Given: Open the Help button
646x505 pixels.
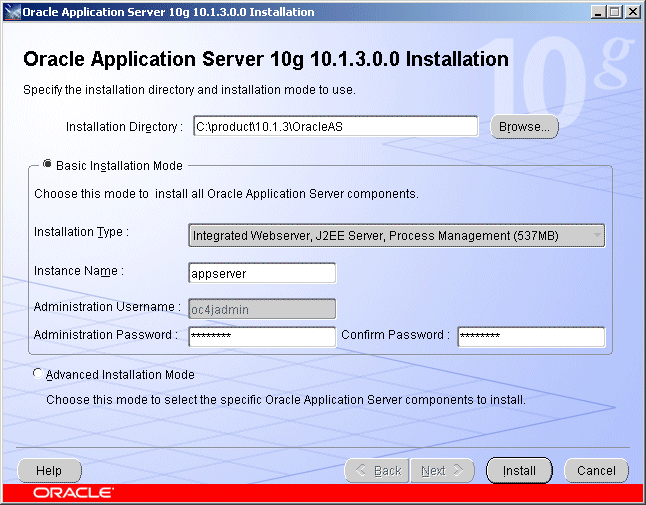Looking at the screenshot, I should 49,470.
